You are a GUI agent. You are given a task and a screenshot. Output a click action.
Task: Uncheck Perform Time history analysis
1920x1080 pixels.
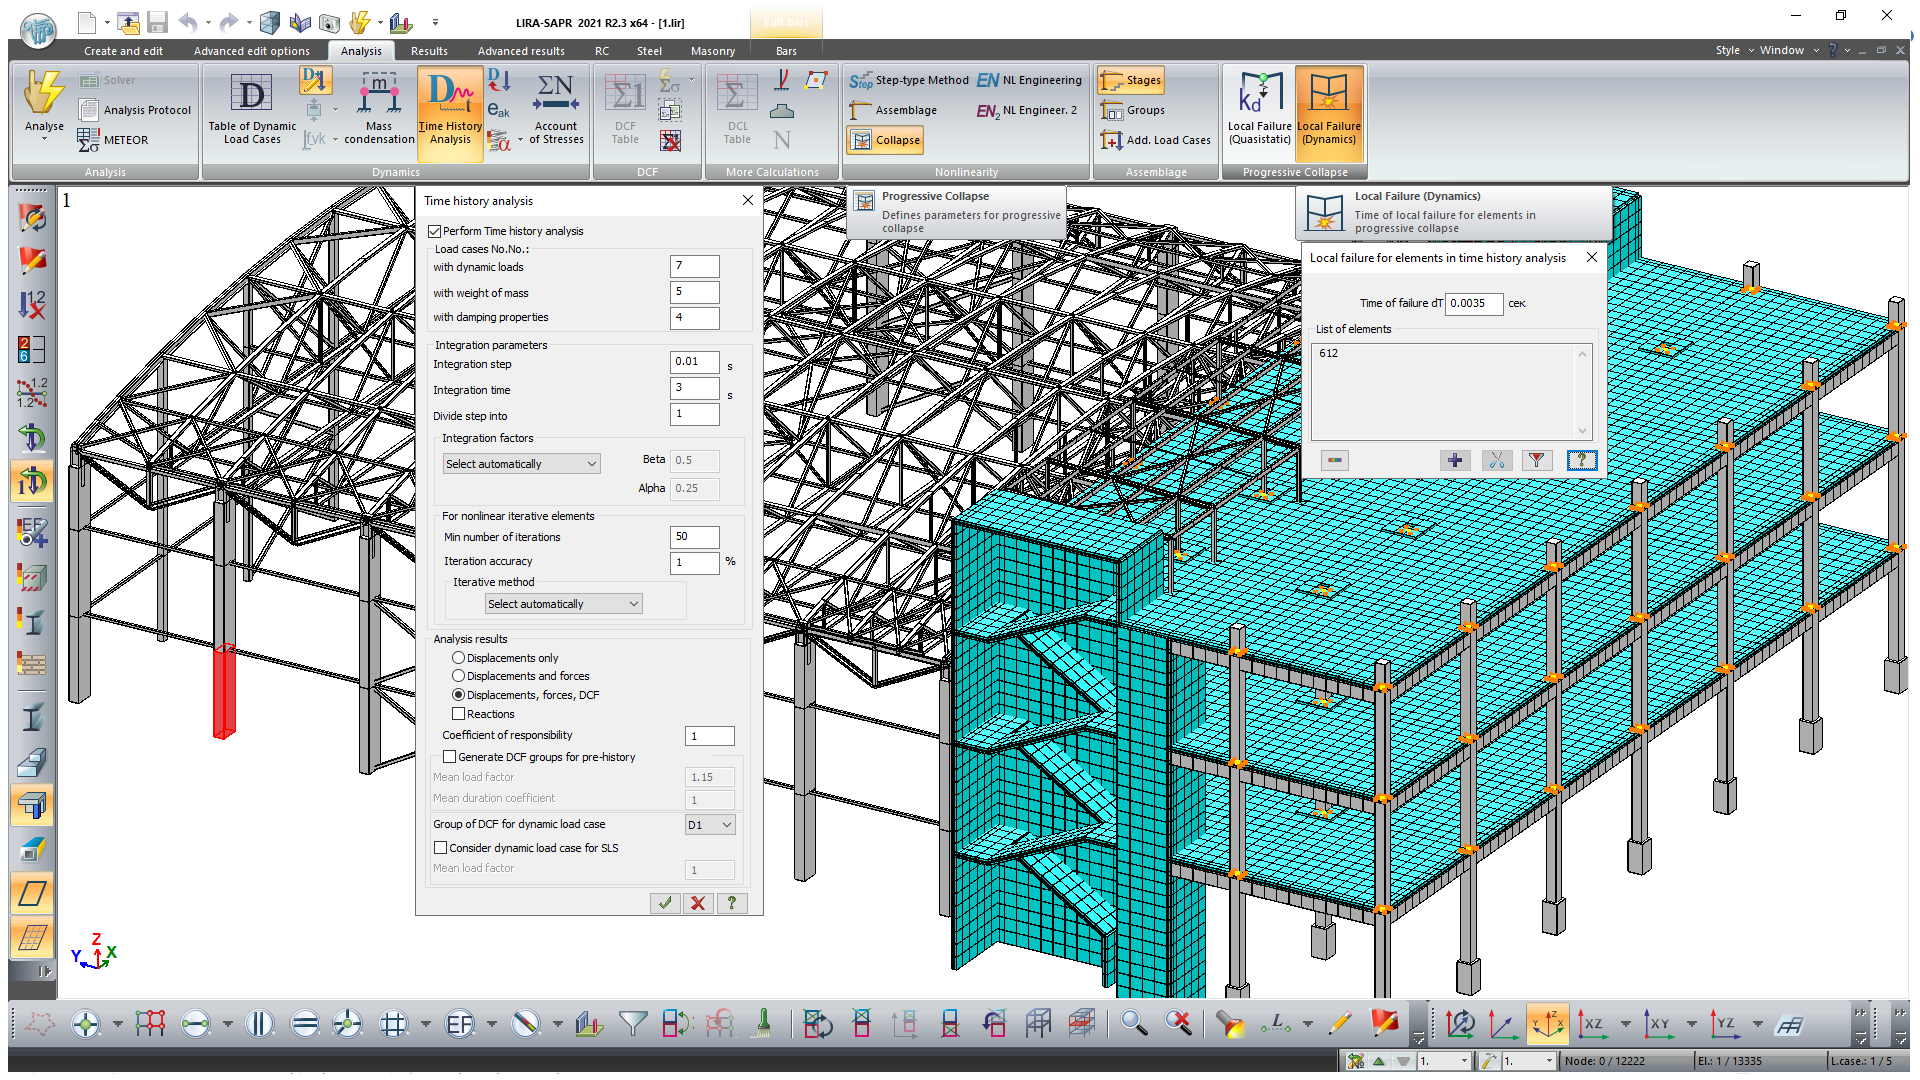coord(435,231)
